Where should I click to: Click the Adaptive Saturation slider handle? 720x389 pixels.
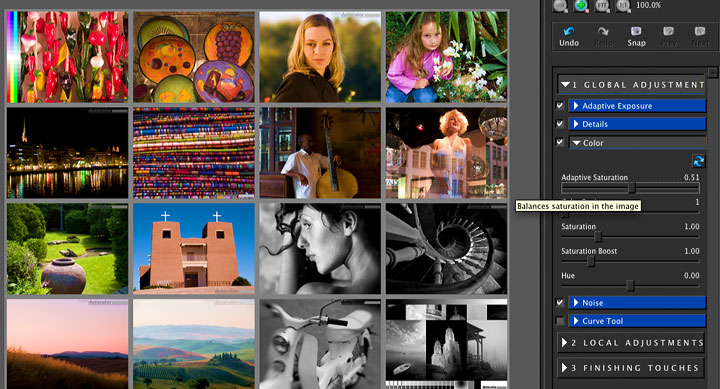pyautogui.click(x=632, y=187)
